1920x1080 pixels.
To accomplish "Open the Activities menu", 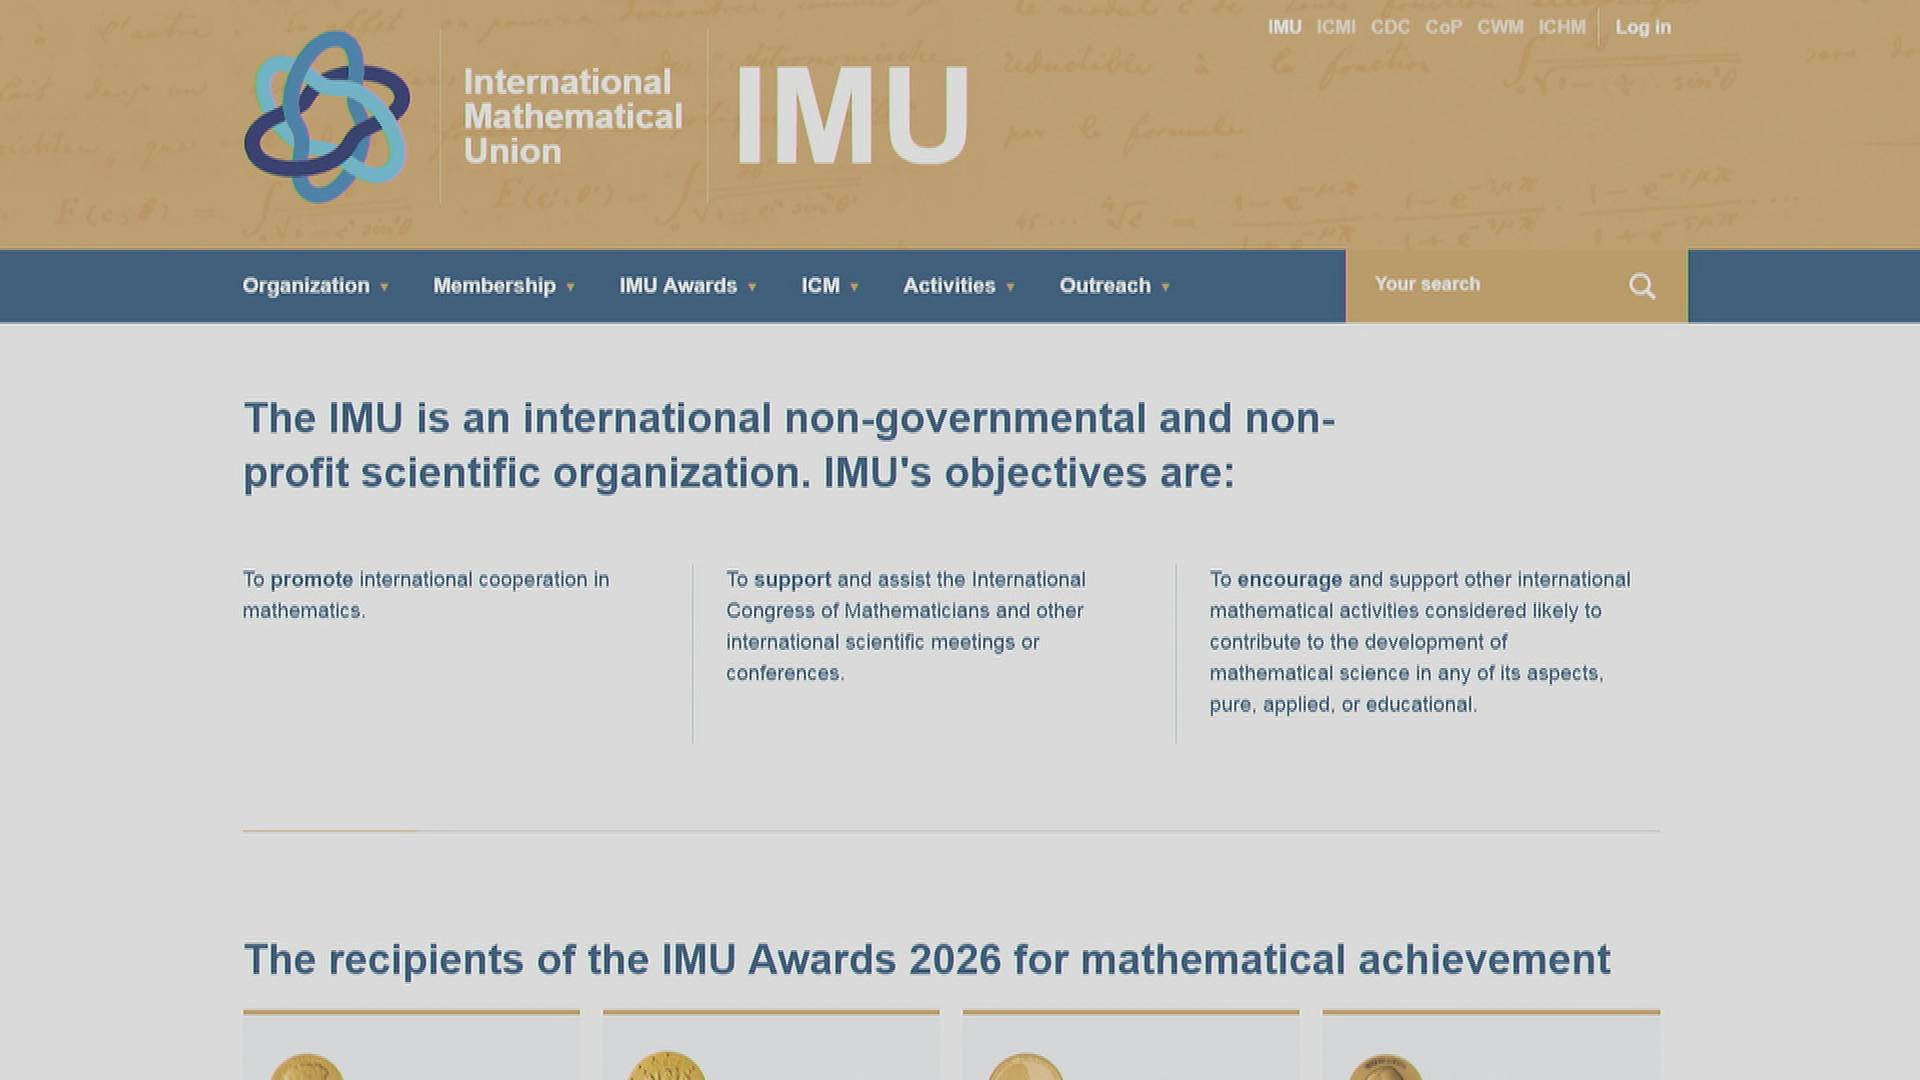I will [949, 286].
